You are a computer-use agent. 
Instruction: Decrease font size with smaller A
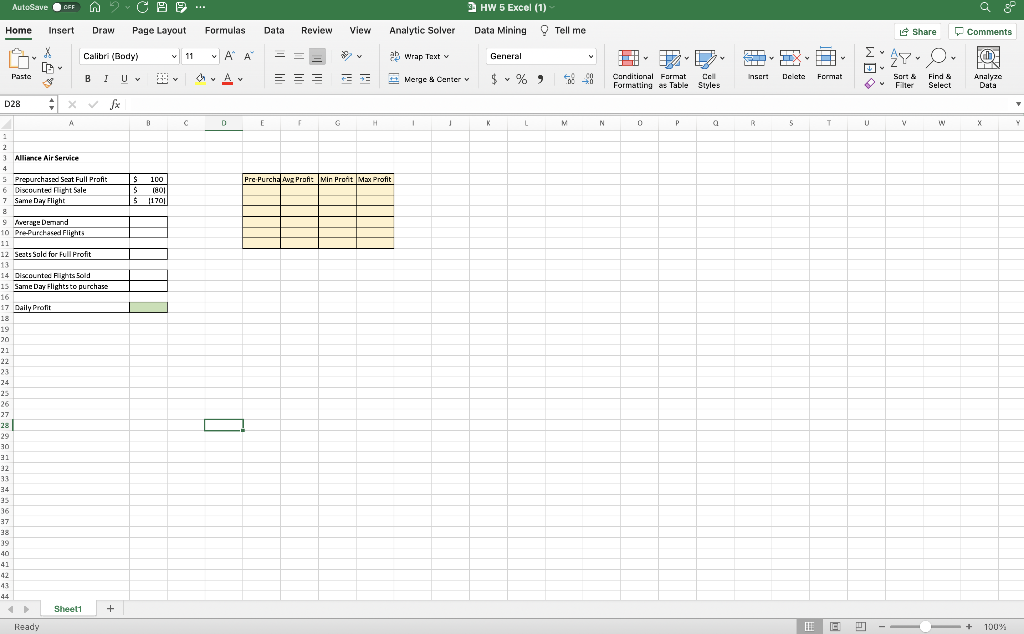(x=249, y=56)
